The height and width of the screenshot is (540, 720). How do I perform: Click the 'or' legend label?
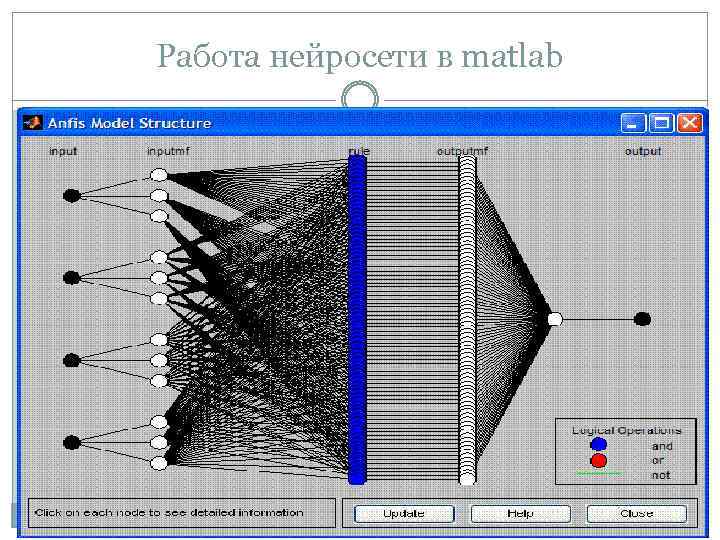(658, 460)
